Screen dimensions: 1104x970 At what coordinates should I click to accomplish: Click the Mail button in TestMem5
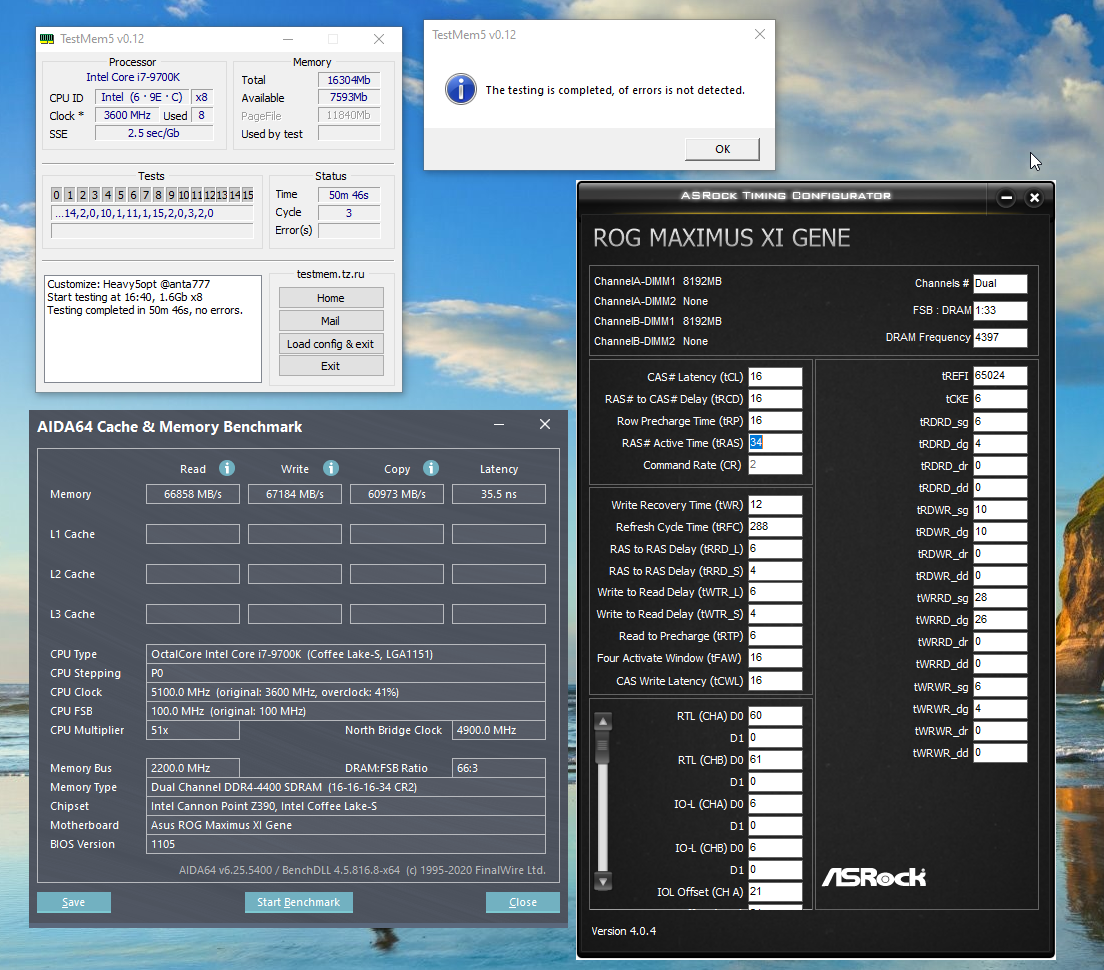pyautogui.click(x=331, y=321)
